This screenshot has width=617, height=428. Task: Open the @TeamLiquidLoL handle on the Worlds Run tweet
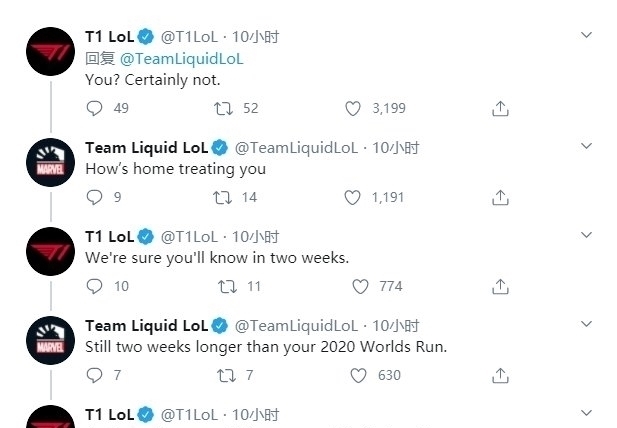coord(296,325)
